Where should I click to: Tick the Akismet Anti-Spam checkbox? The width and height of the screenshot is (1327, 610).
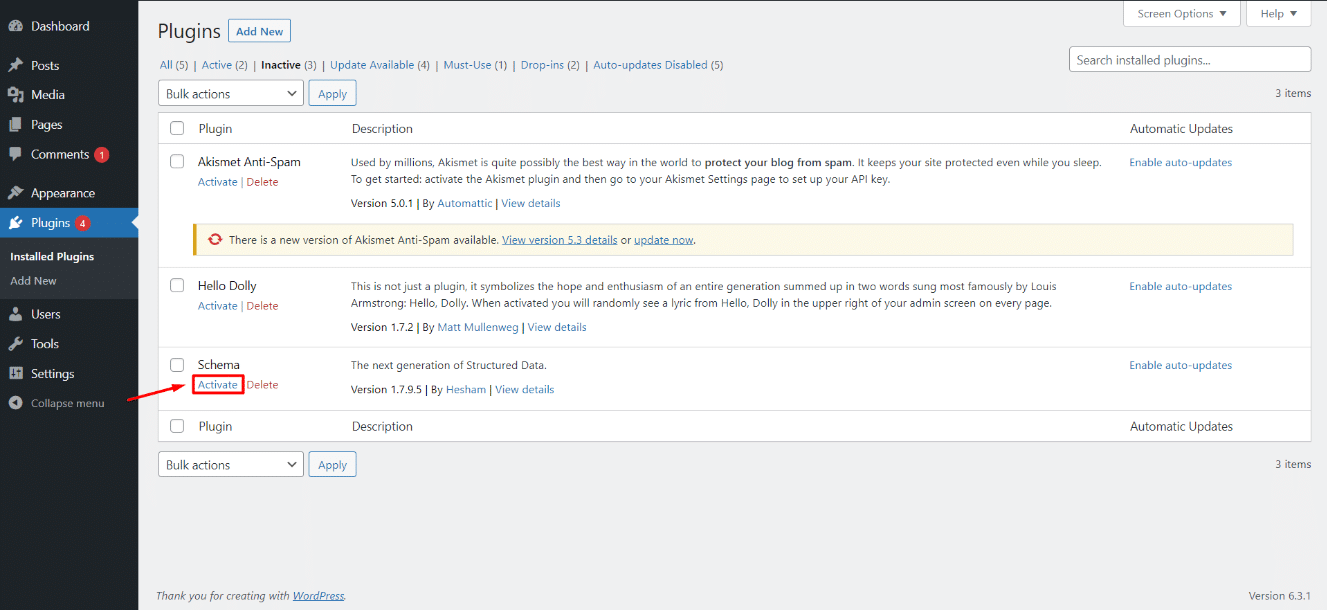(x=177, y=161)
